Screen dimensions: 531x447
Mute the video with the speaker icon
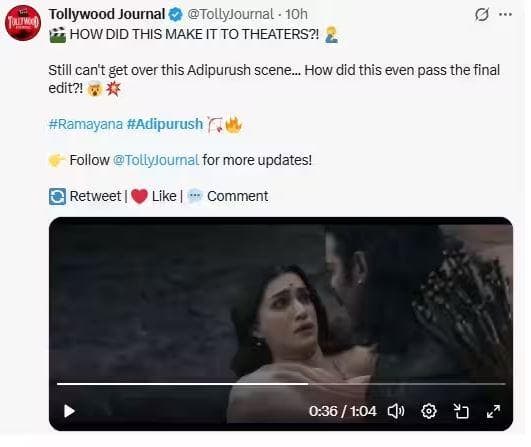(396, 411)
